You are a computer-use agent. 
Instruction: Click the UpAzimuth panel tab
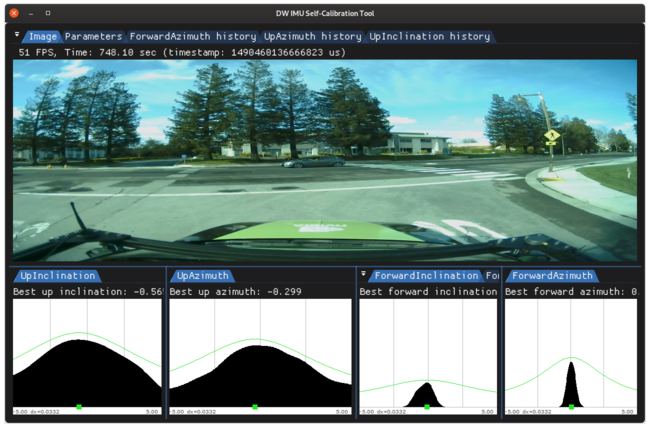pos(203,276)
